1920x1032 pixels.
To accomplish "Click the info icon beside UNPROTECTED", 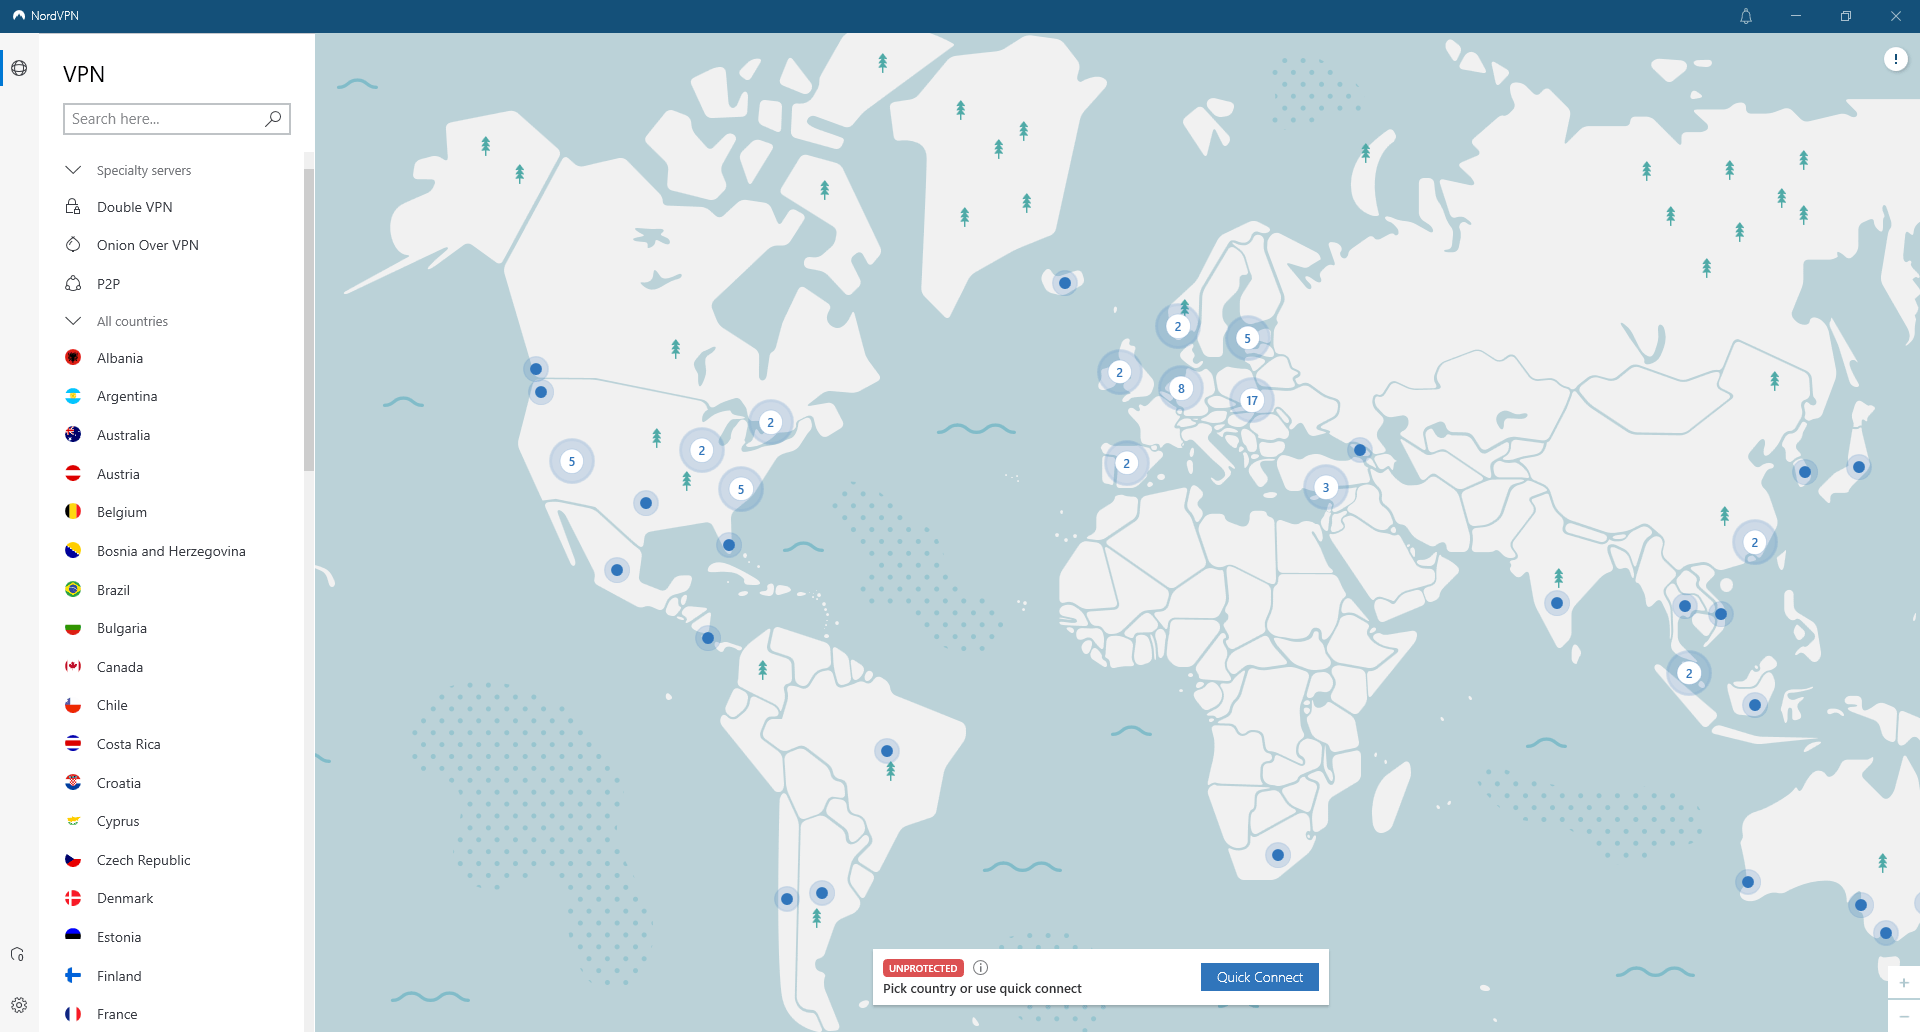I will (981, 967).
